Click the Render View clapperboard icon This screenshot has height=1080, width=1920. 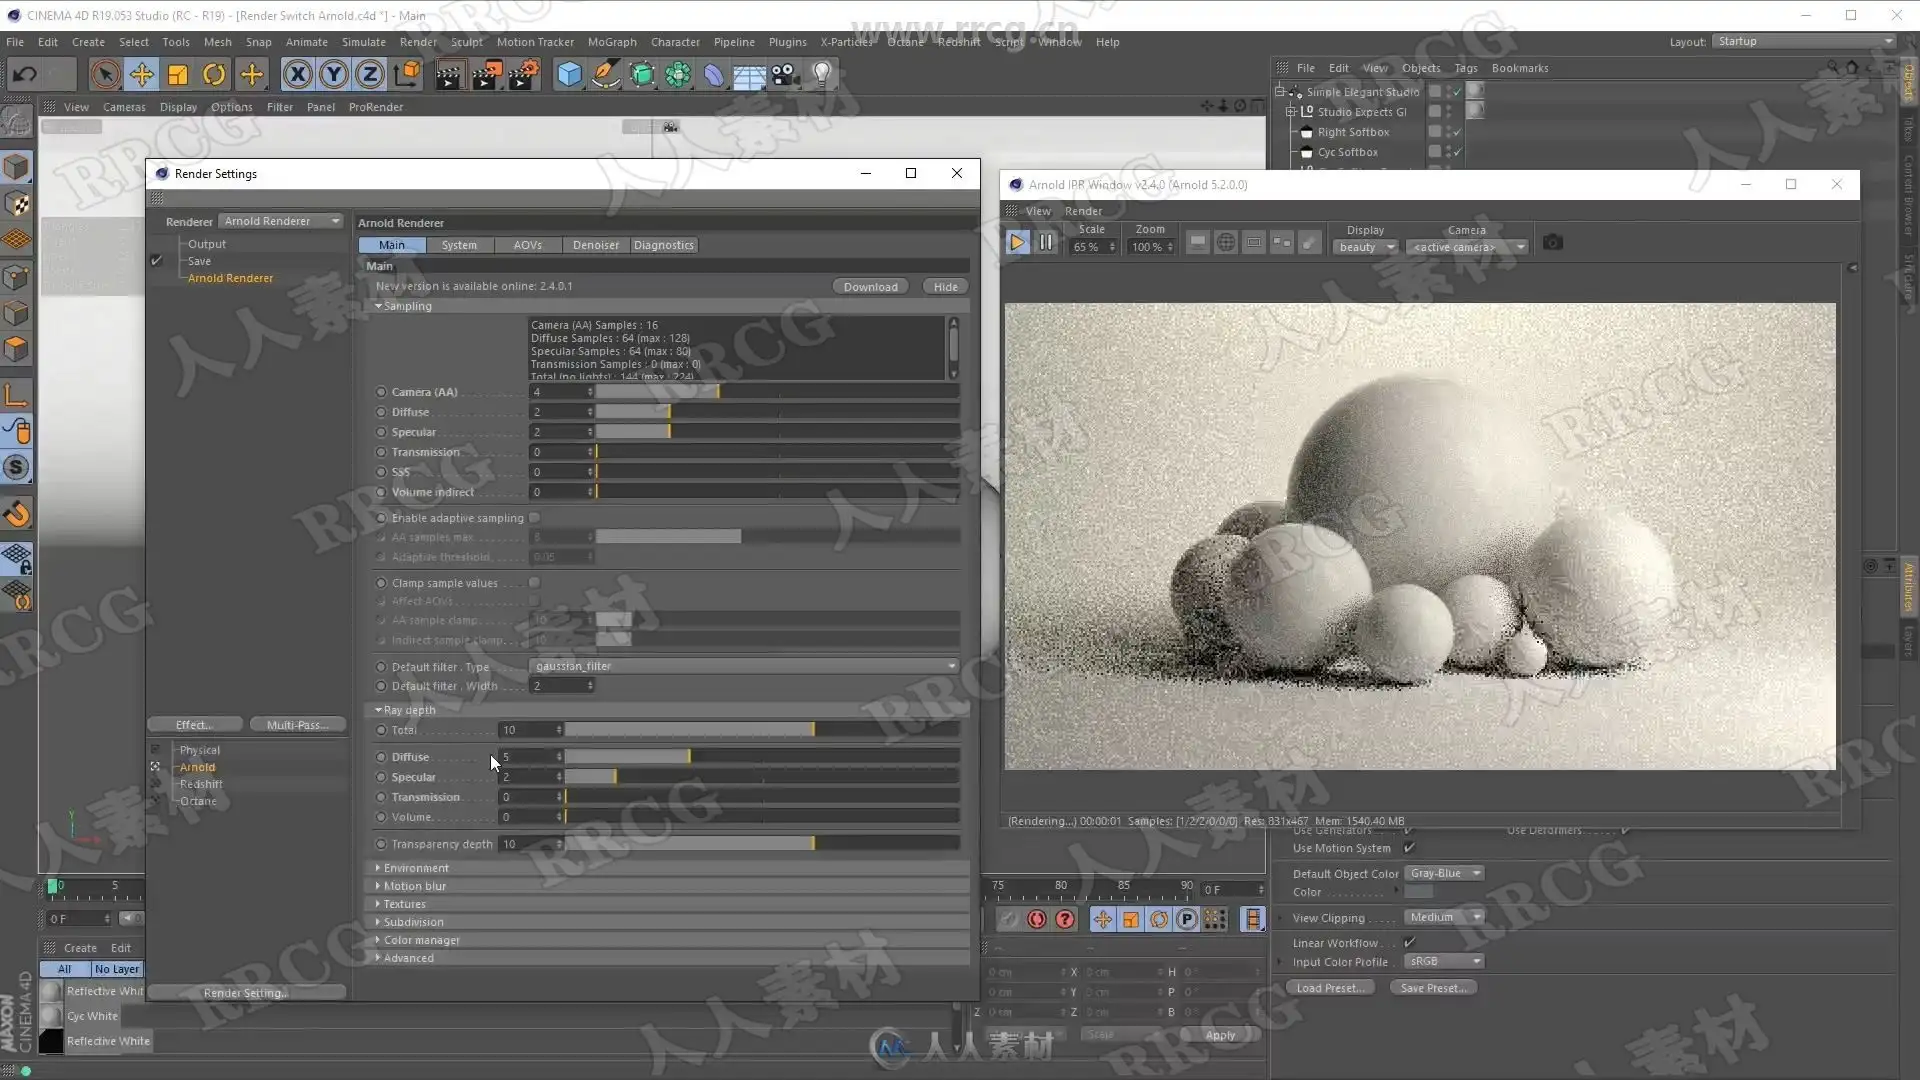[x=449, y=75]
